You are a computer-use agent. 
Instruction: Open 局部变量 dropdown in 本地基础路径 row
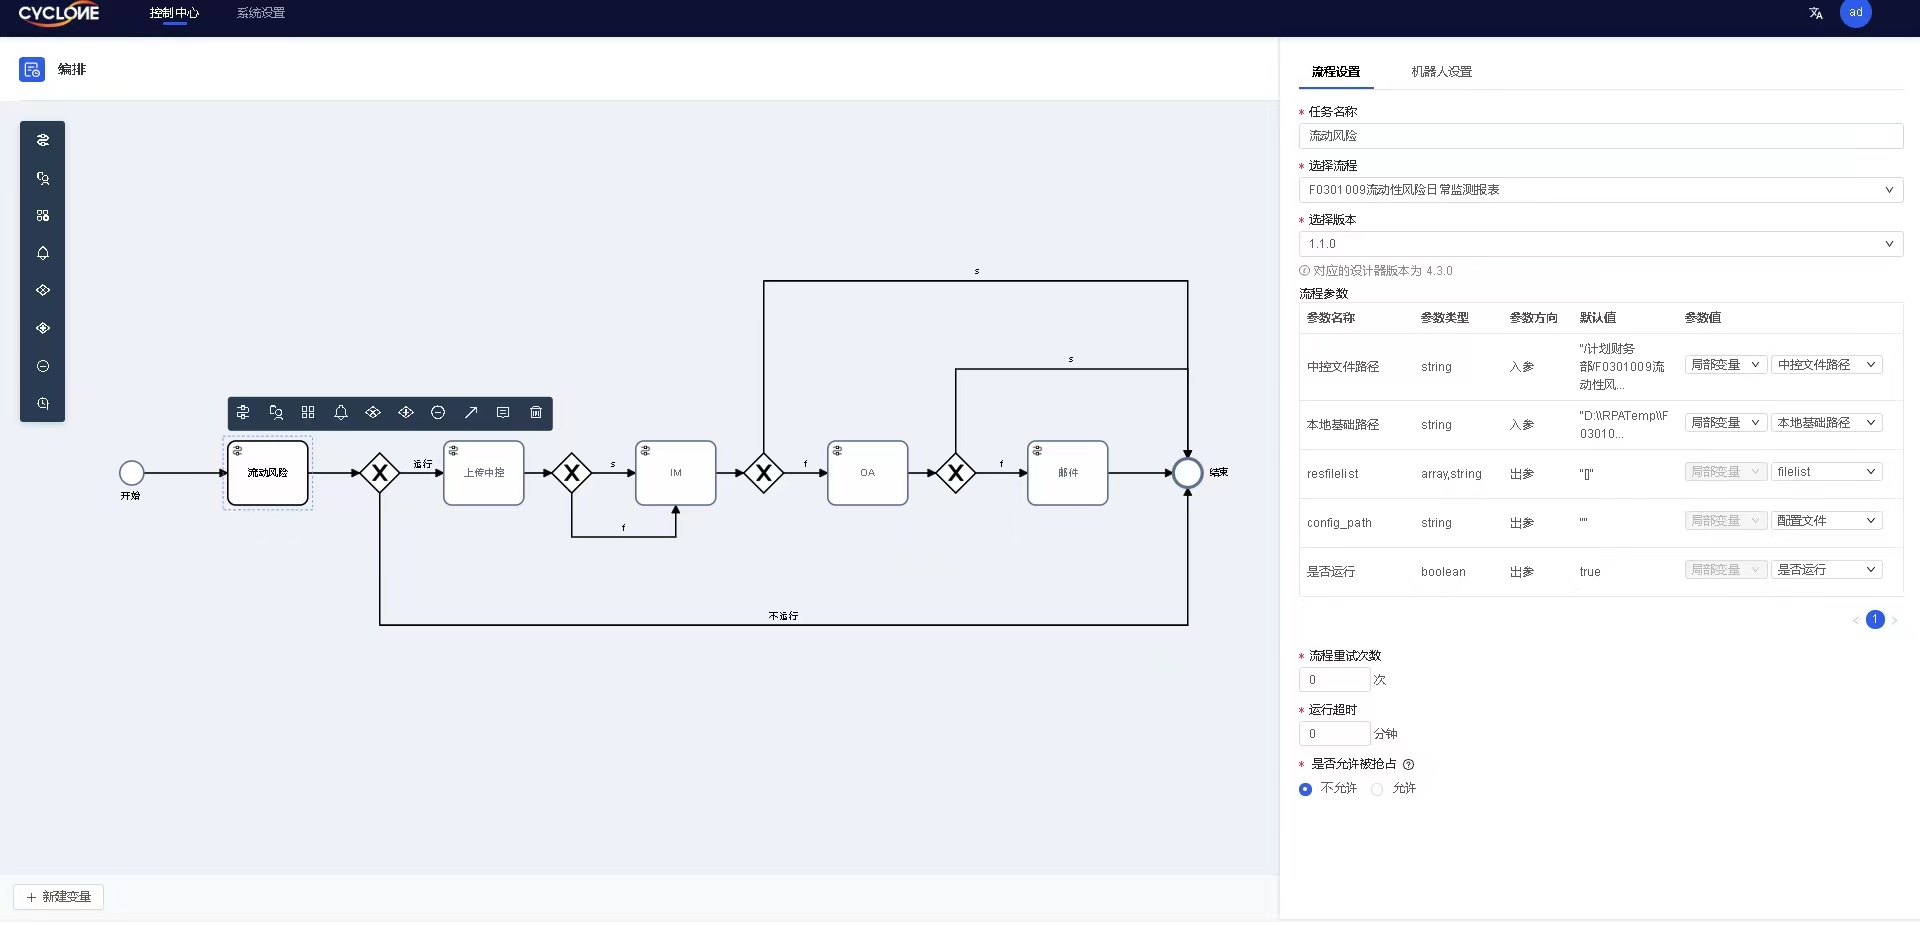click(x=1726, y=423)
